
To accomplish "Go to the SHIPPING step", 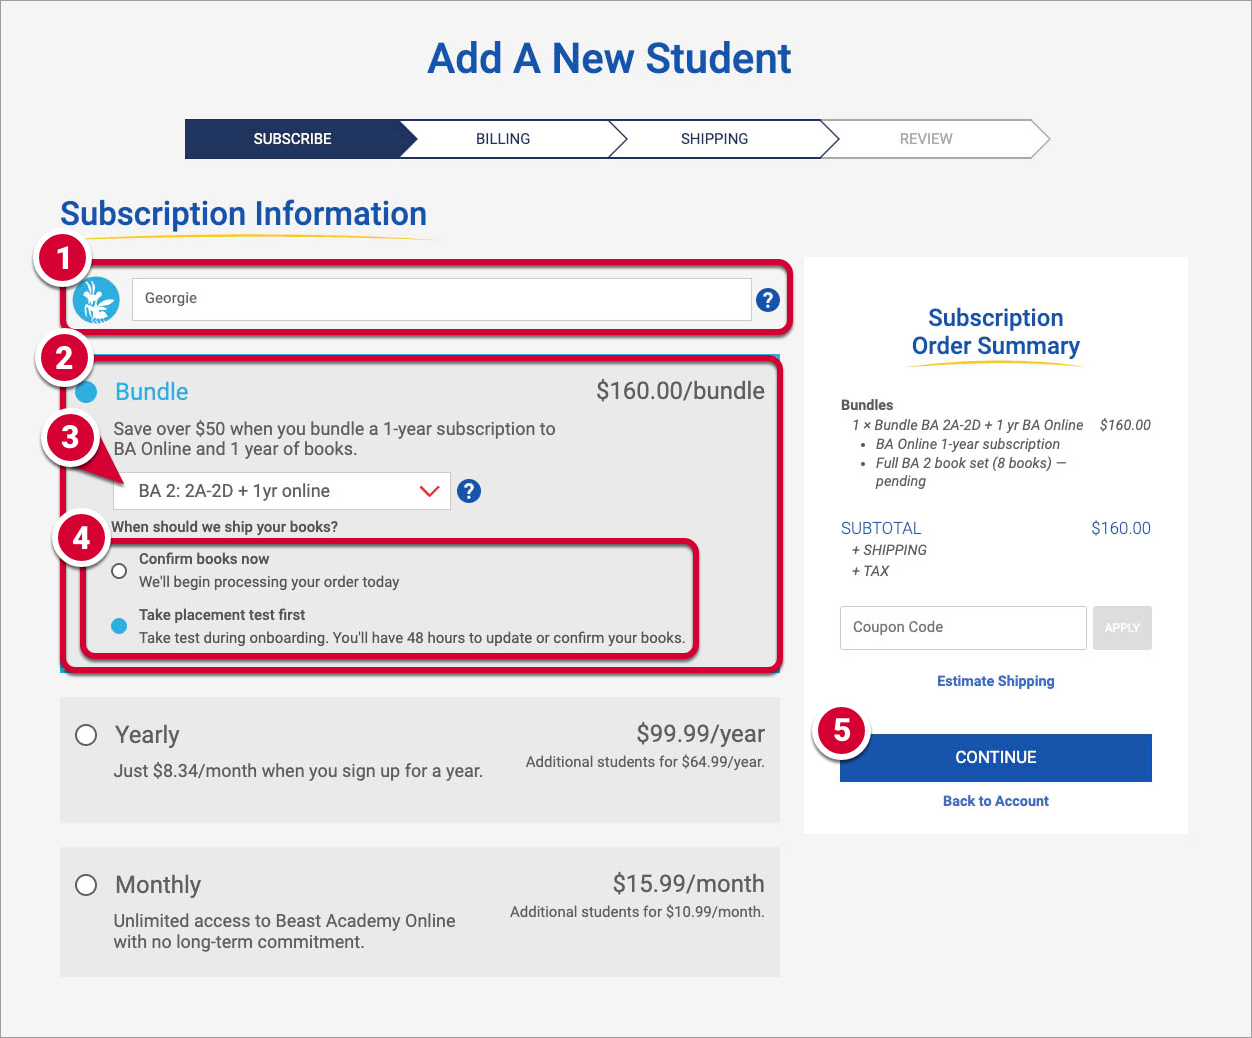I will pos(714,139).
